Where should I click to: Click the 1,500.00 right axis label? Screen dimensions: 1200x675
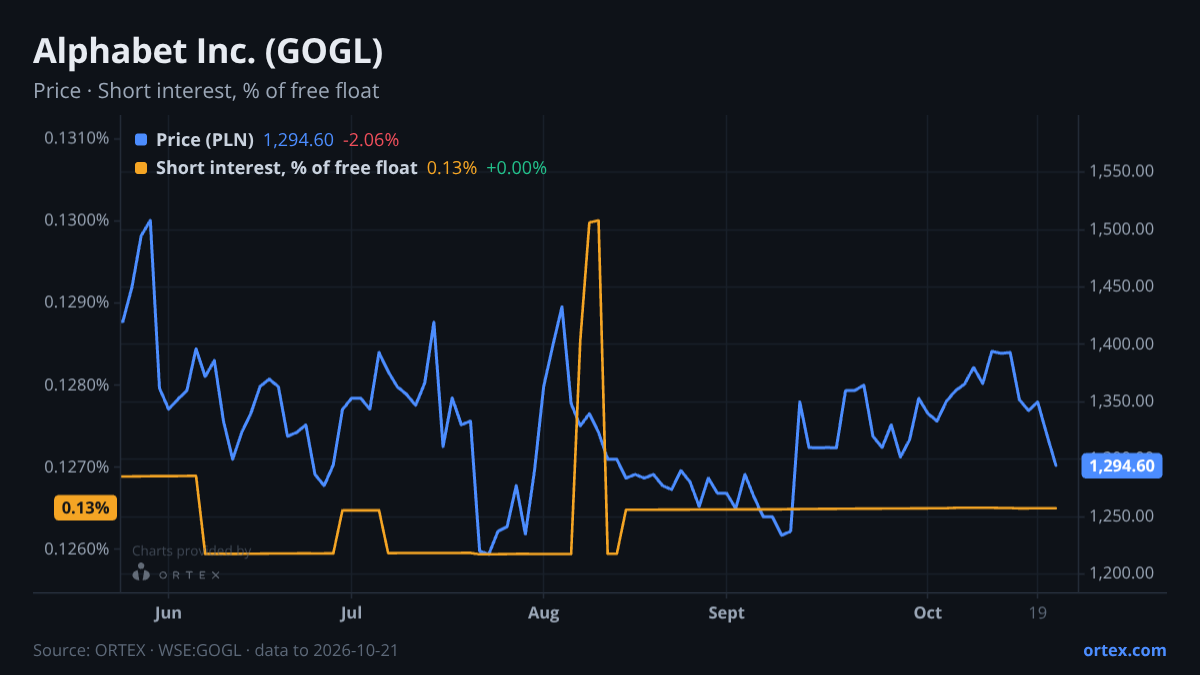(1122, 229)
